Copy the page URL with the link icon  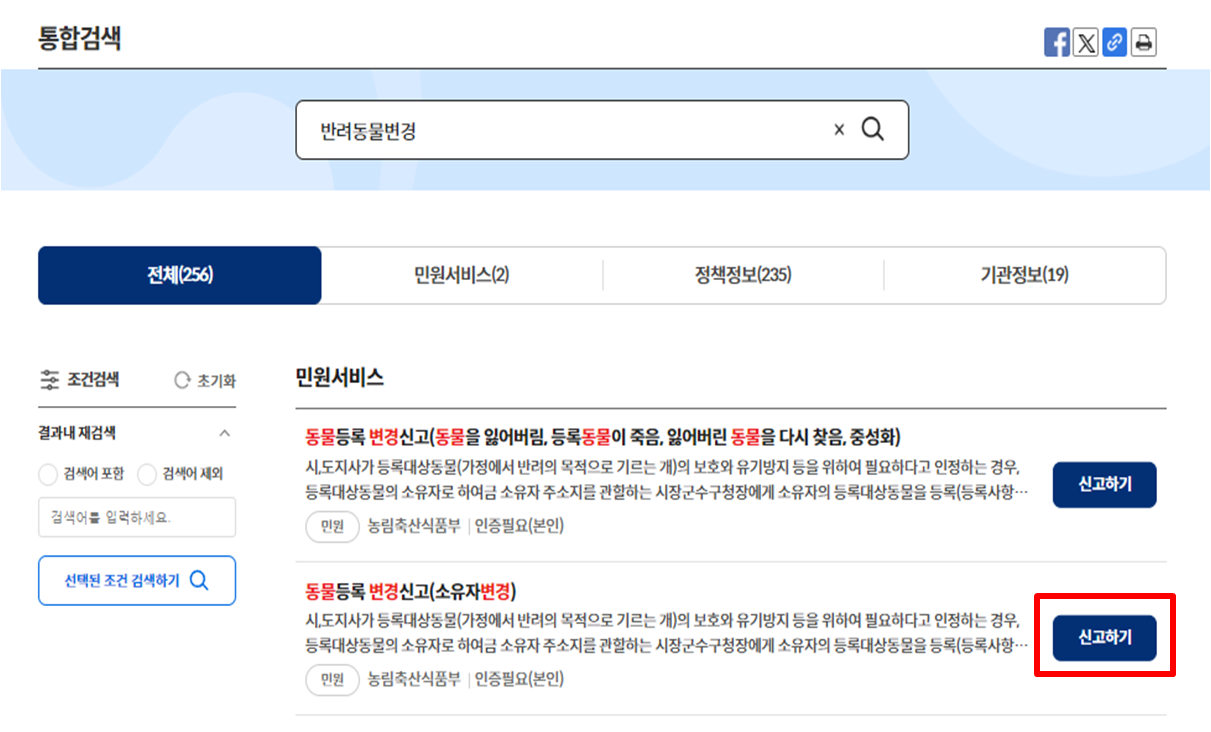point(1114,41)
